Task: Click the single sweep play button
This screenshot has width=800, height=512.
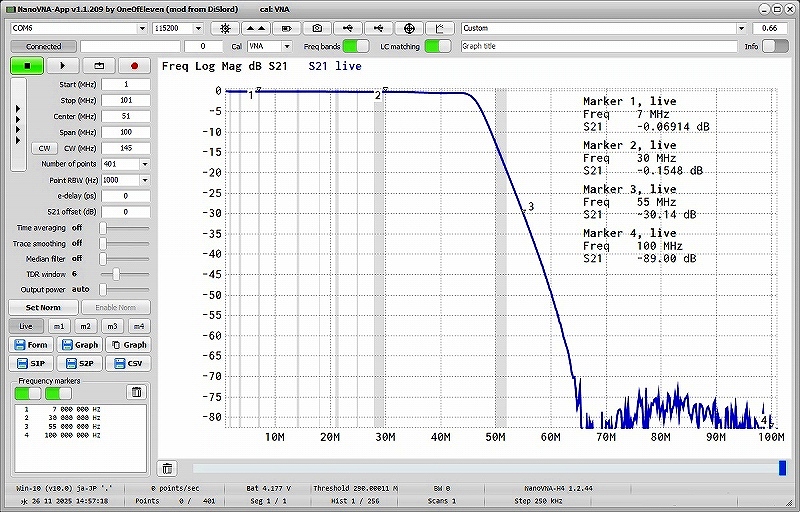Action: pos(62,66)
